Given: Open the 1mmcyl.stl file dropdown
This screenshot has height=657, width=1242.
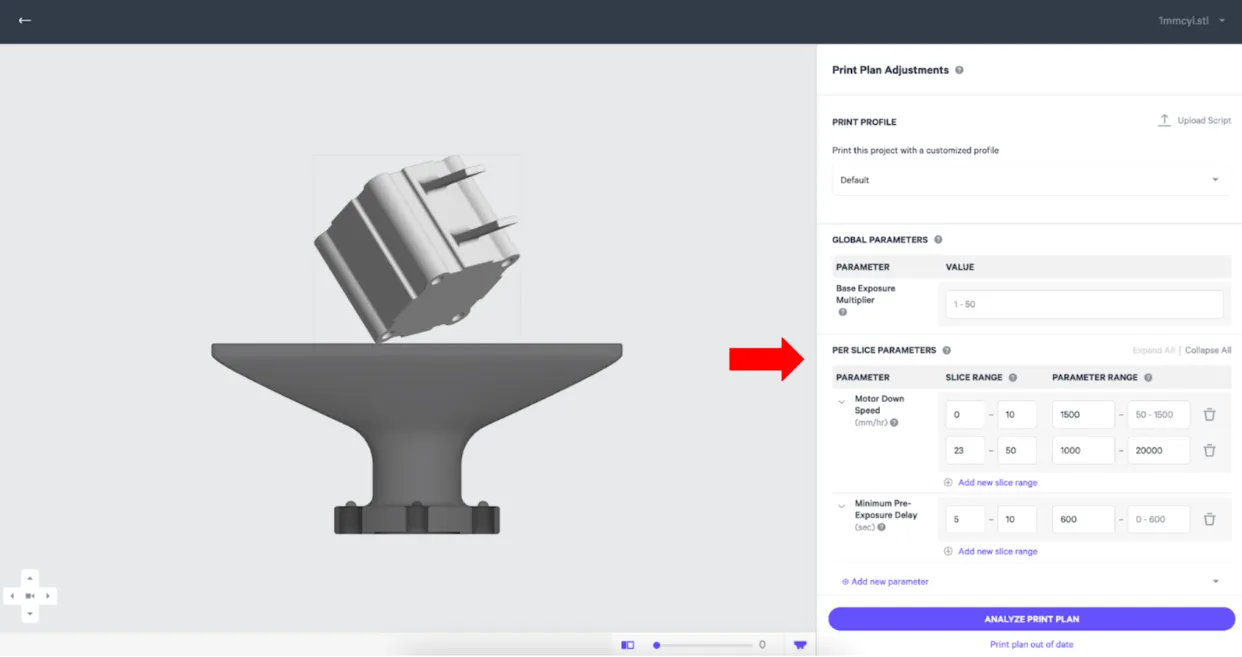Looking at the screenshot, I should [1192, 20].
